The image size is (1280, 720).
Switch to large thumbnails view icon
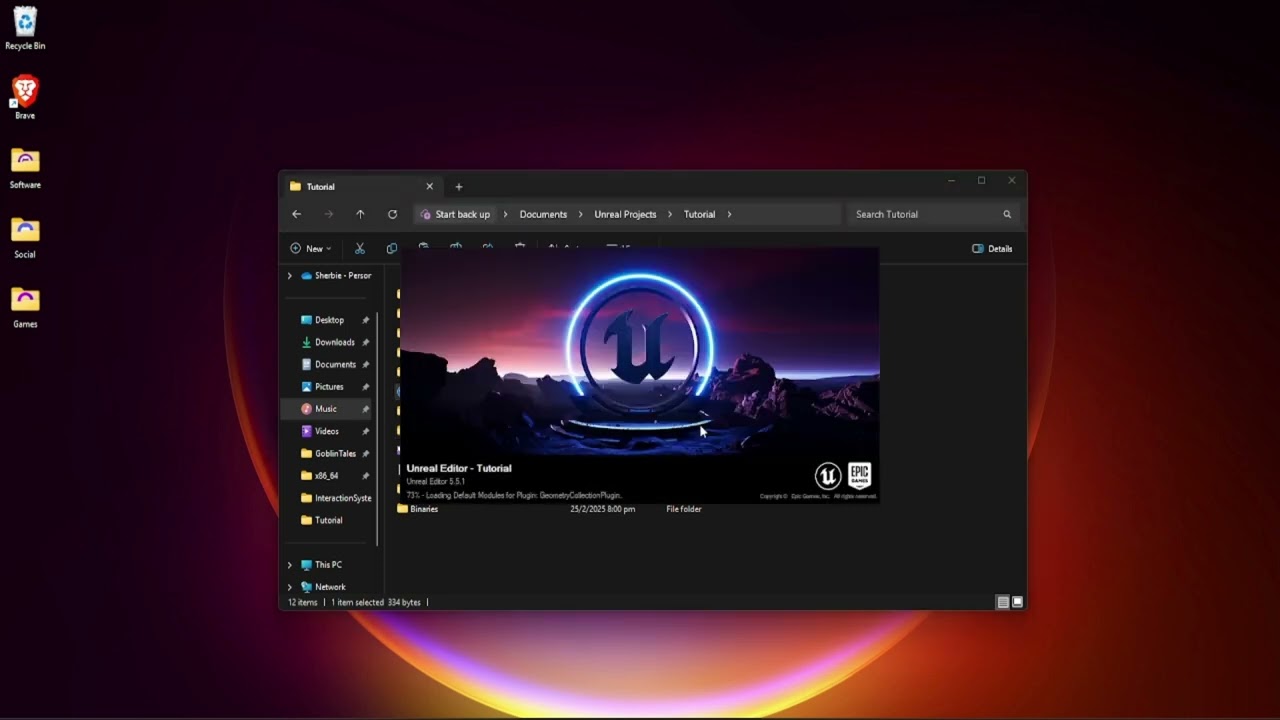point(1017,602)
